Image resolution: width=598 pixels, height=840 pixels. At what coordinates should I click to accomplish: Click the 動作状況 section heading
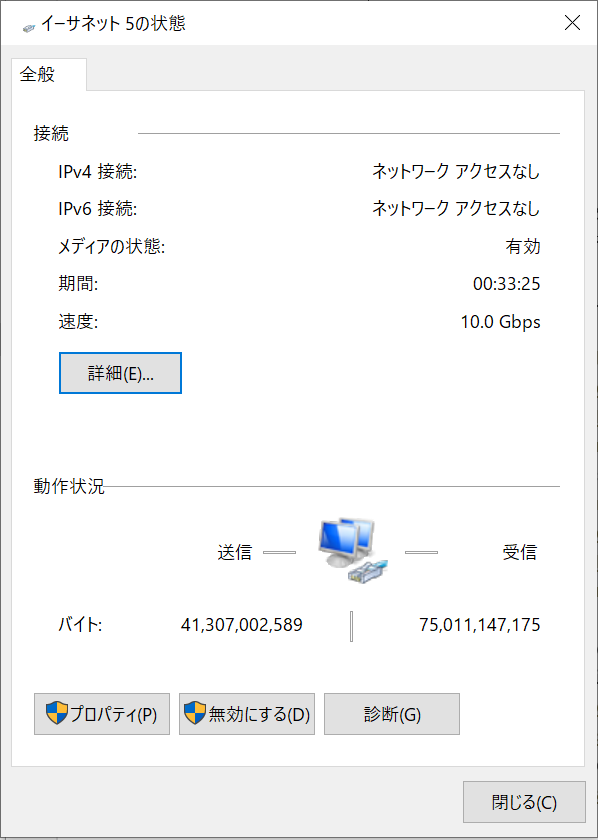point(69,487)
